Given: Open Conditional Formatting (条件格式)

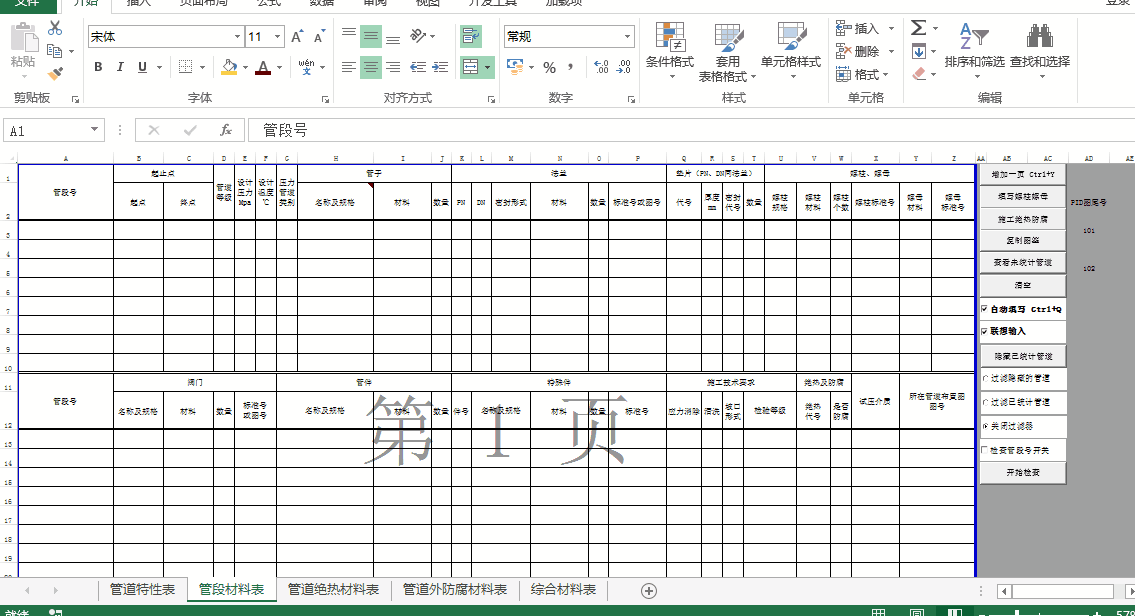Looking at the screenshot, I should tap(670, 49).
